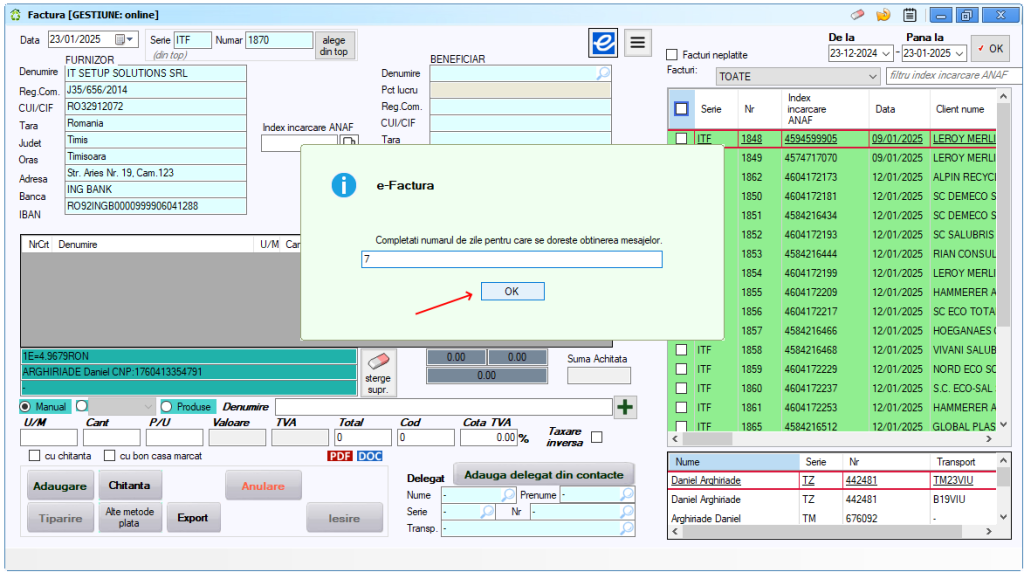Export invoice as DOC icon

tap(370, 456)
